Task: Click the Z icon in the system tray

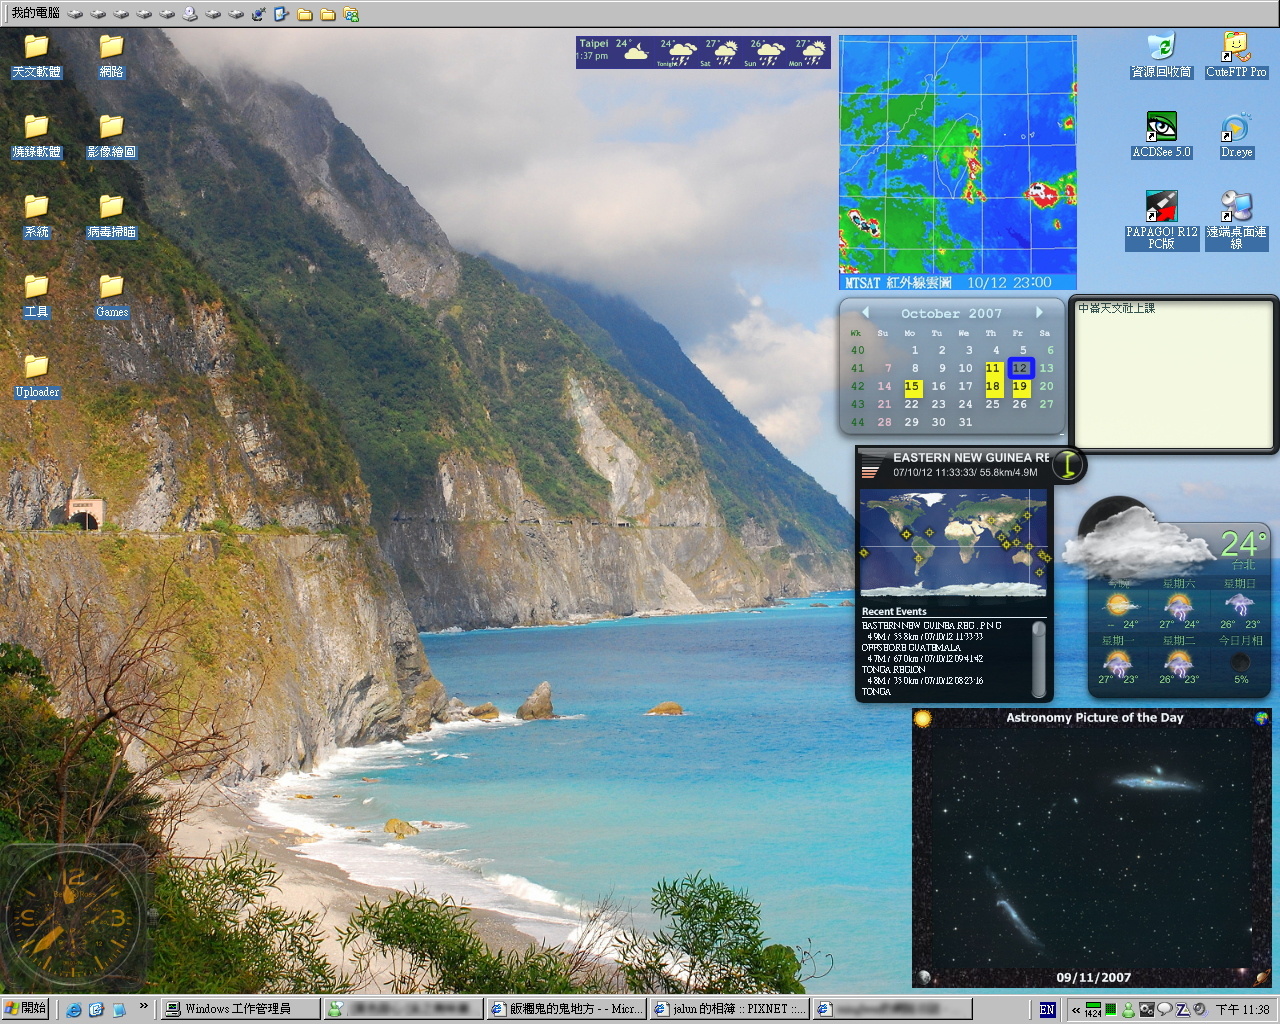Action: click(x=1182, y=1009)
